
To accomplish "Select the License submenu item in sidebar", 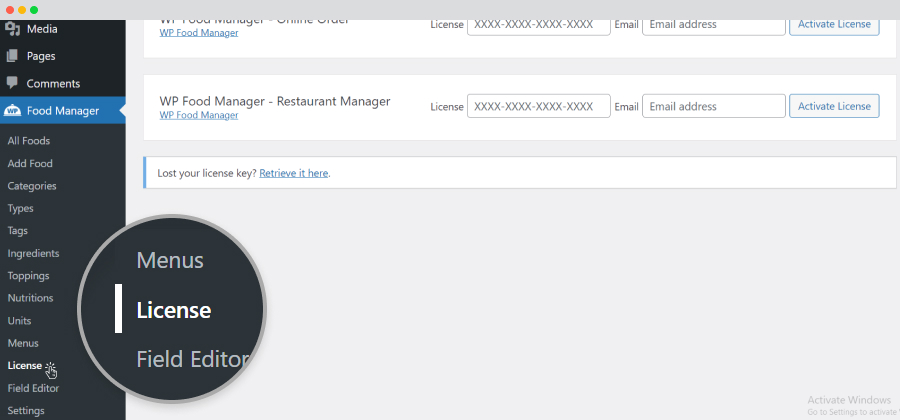I will click(25, 365).
